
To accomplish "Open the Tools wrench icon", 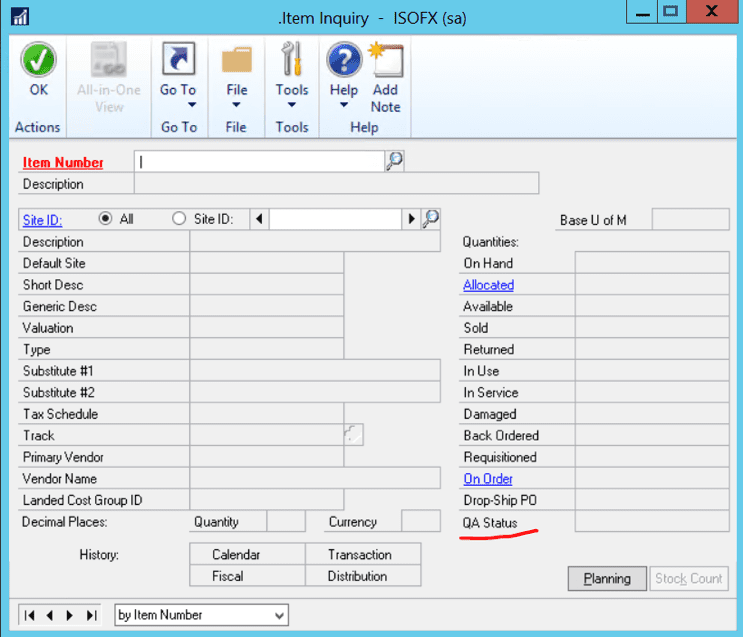I will [292, 63].
